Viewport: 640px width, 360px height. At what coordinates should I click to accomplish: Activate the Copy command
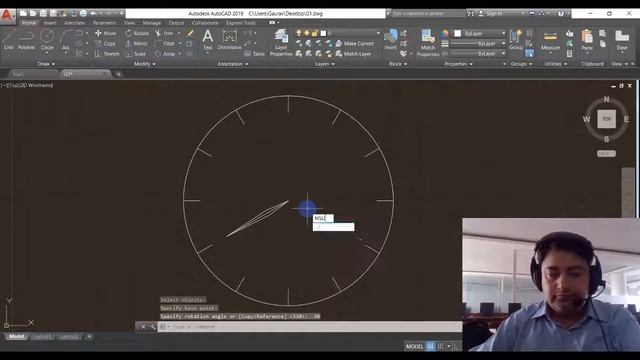tap(105, 43)
